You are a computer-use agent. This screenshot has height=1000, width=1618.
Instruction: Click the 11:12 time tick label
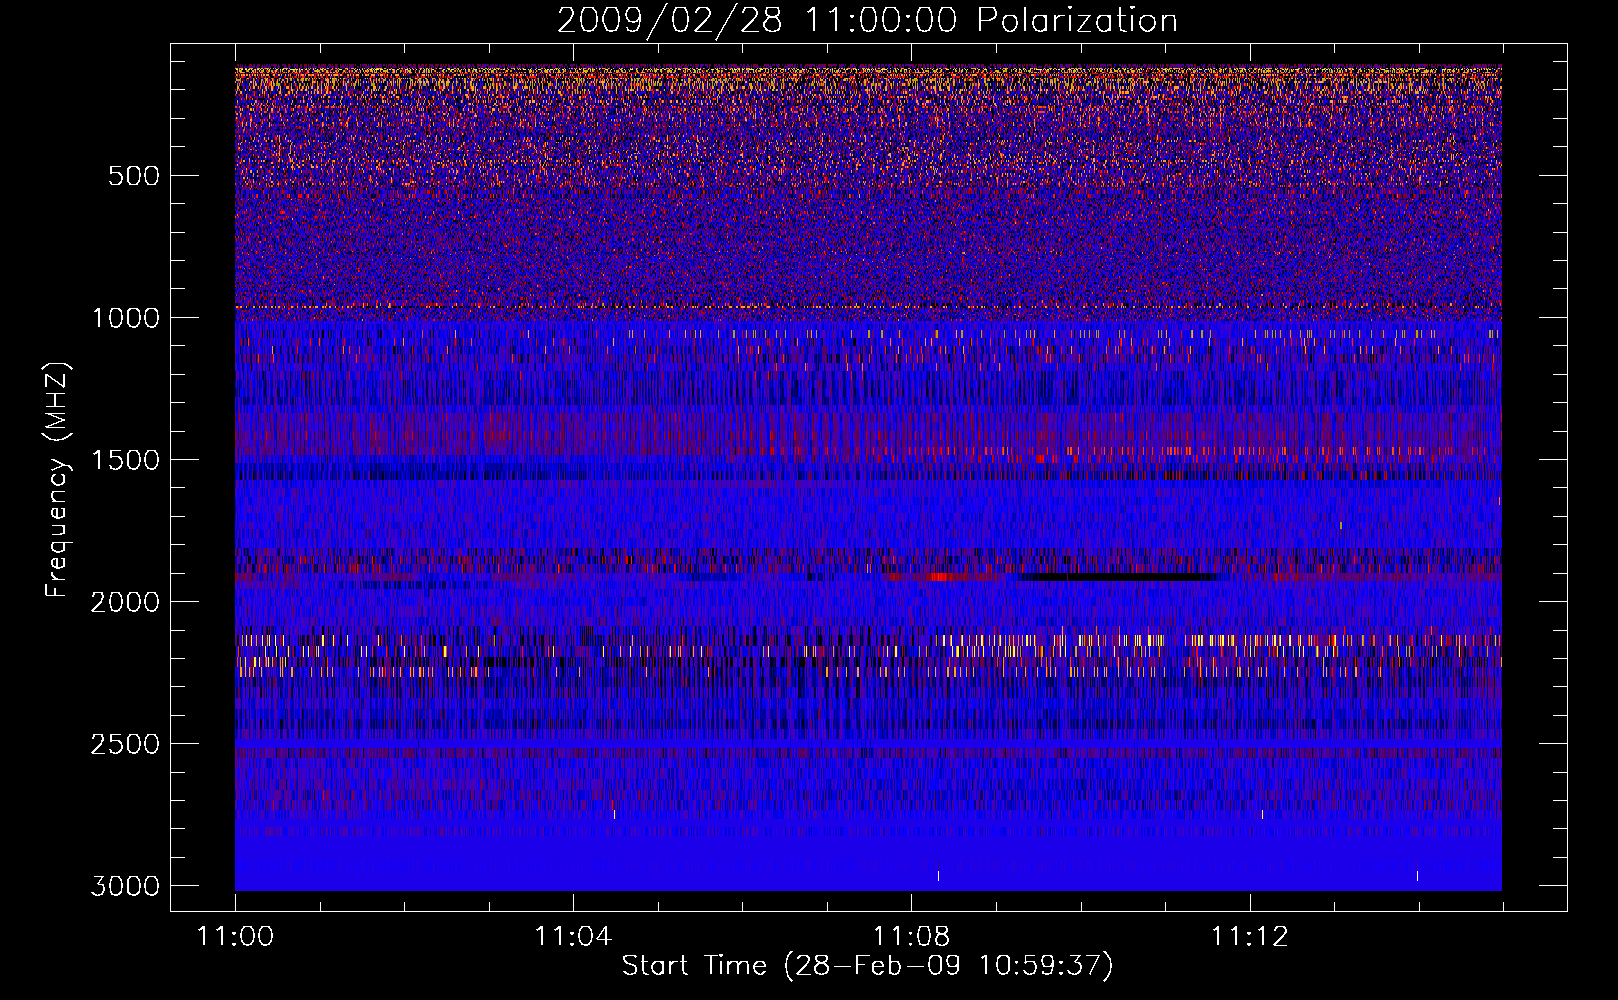pyautogui.click(x=1250, y=937)
